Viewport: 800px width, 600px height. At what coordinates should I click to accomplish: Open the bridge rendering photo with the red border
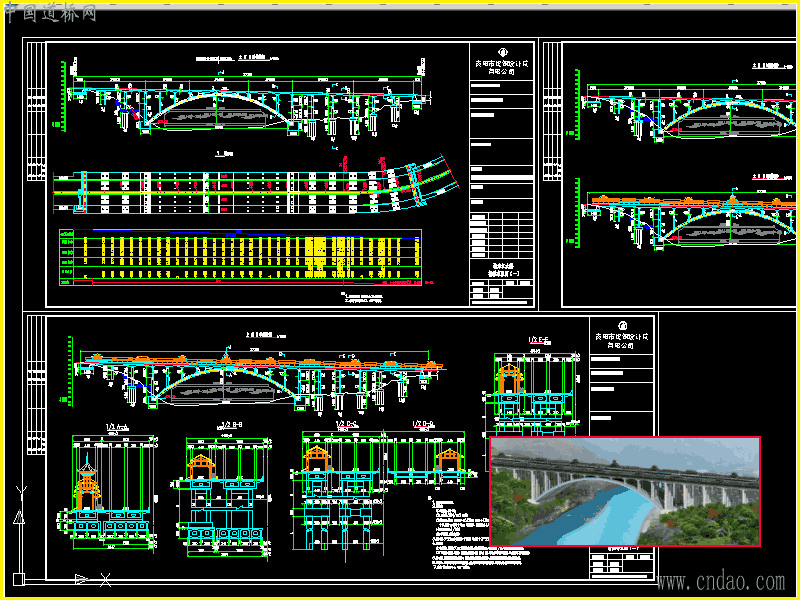(625, 491)
